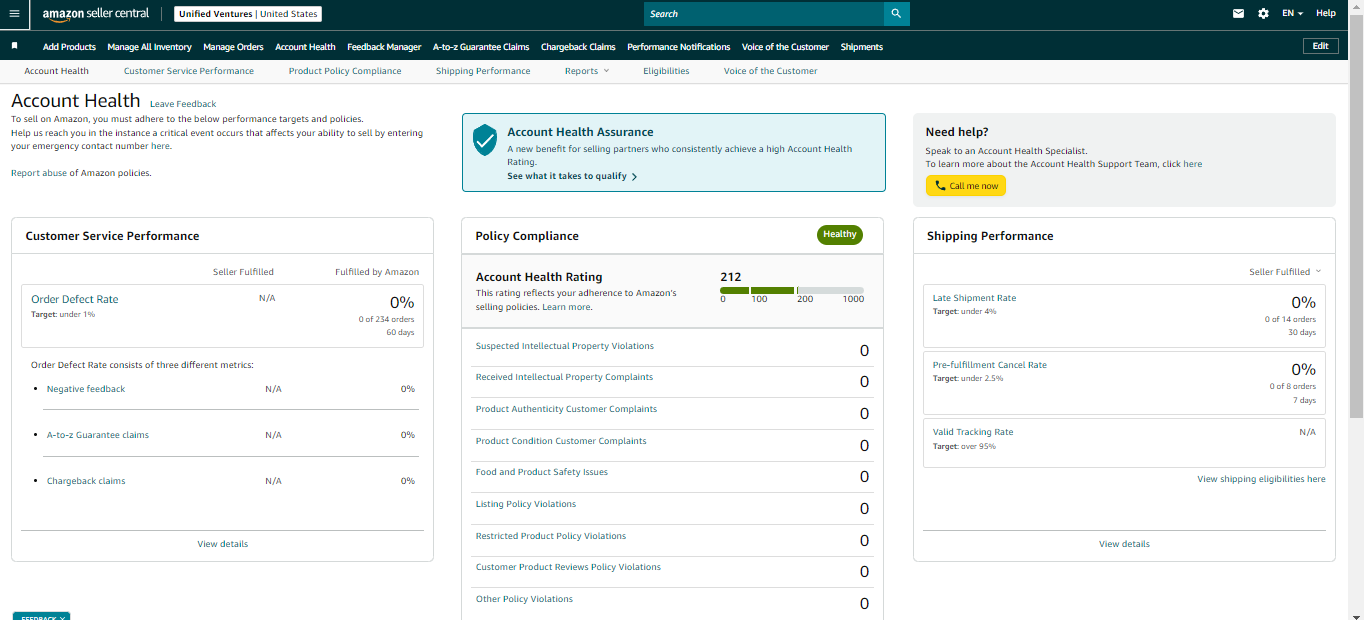Click the Amazon Seller Central logo
The height and width of the screenshot is (620, 1364).
point(96,14)
